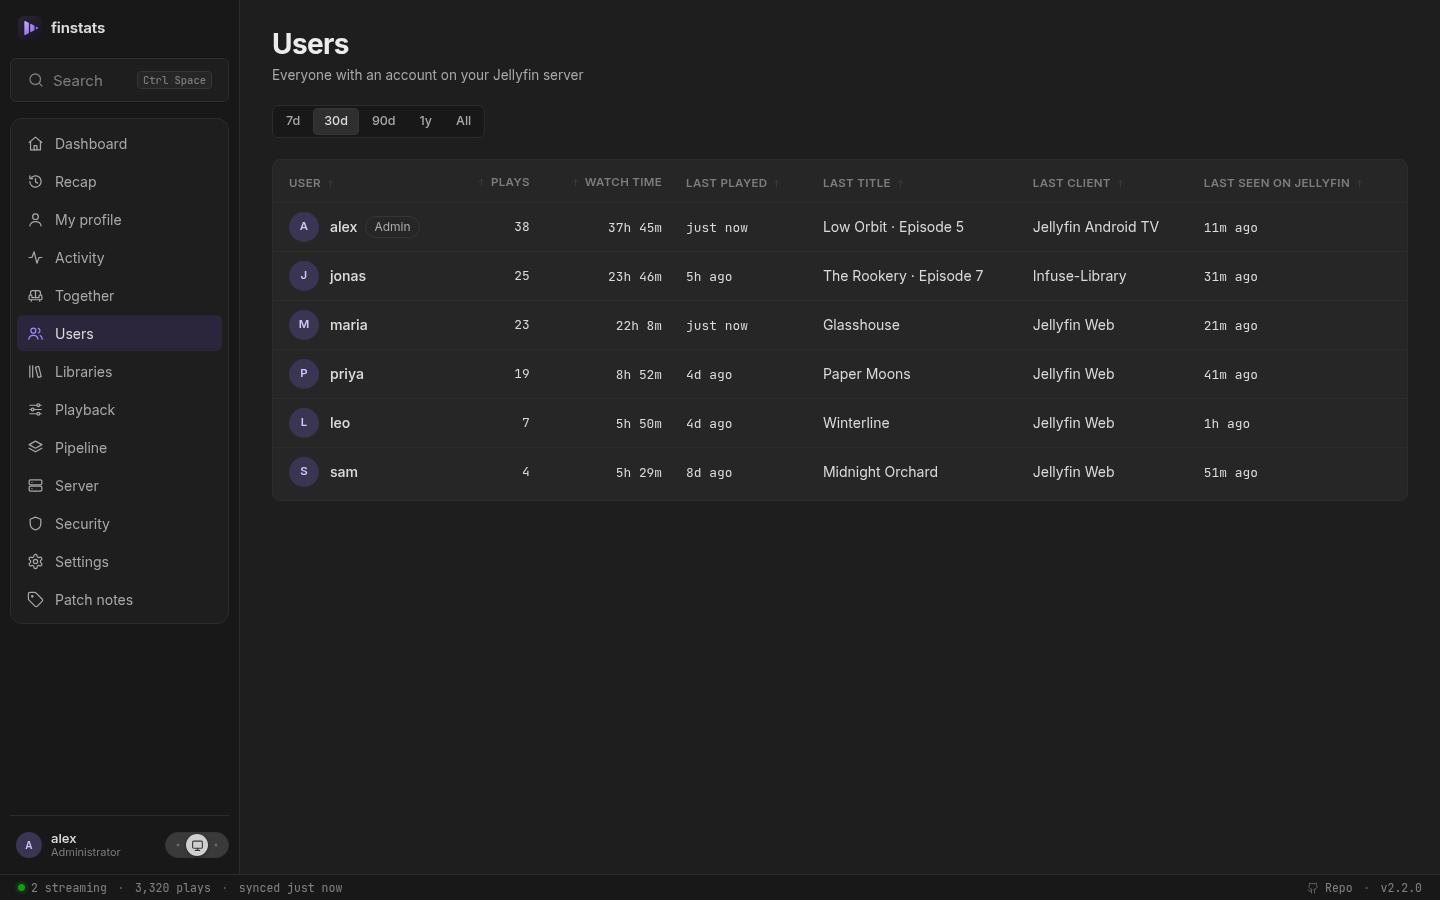Viewport: 1440px width, 900px height.
Task: Click the My profile person icon
Action: (x=36, y=220)
